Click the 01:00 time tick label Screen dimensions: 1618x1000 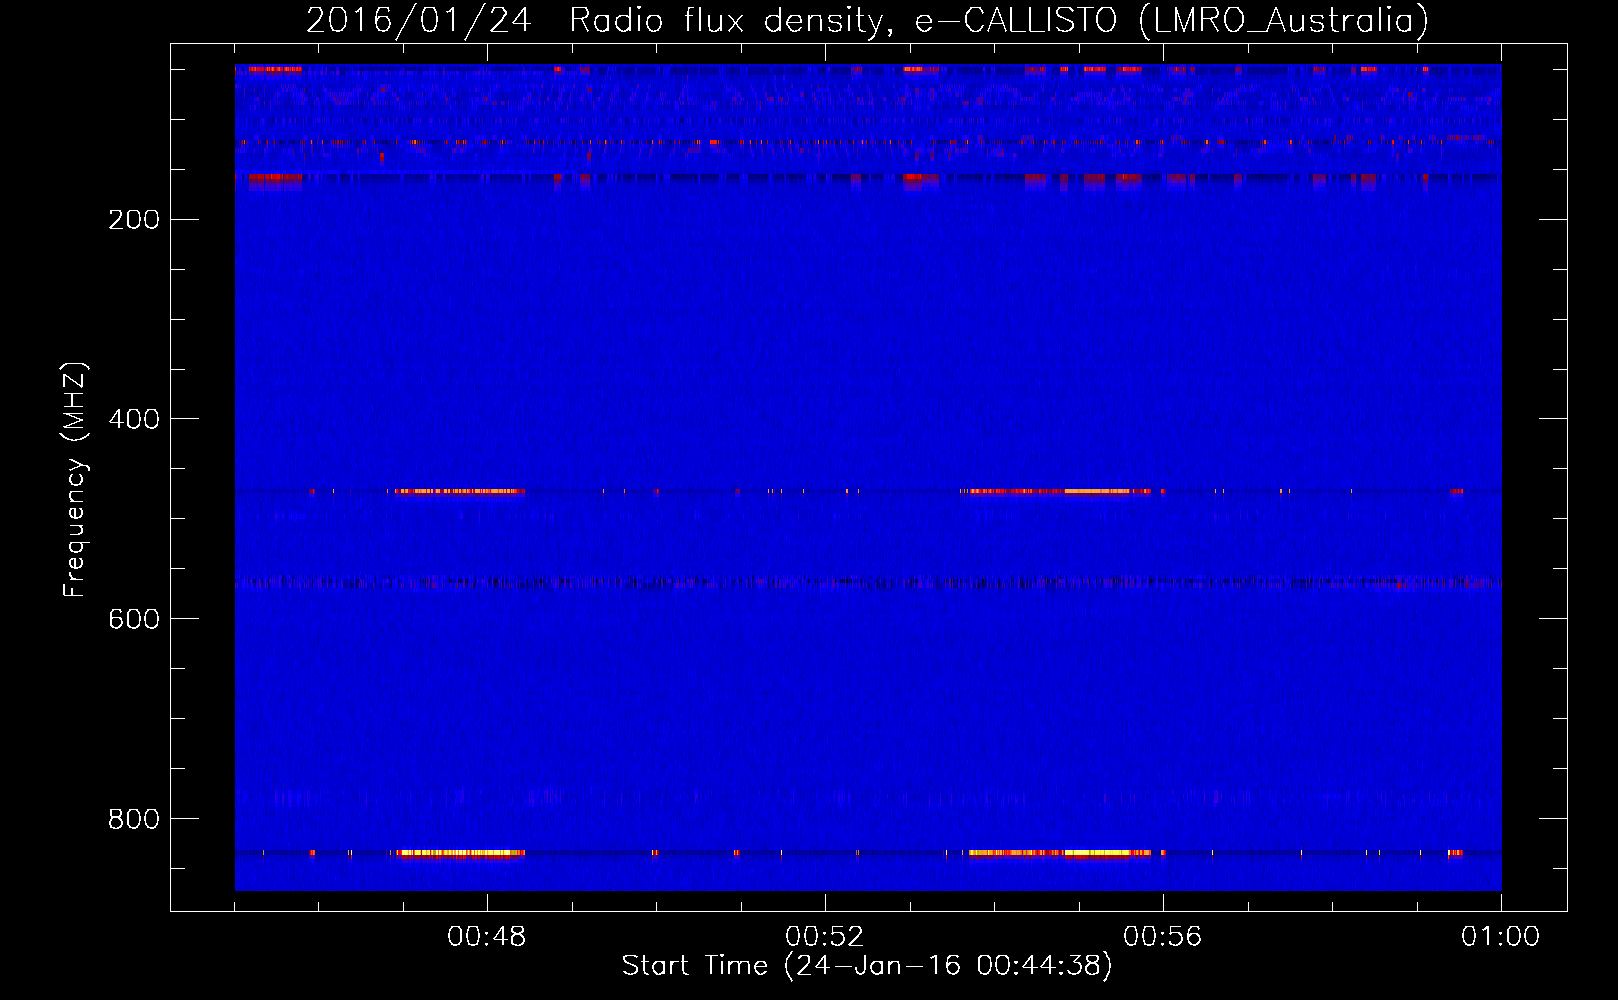[1501, 937]
